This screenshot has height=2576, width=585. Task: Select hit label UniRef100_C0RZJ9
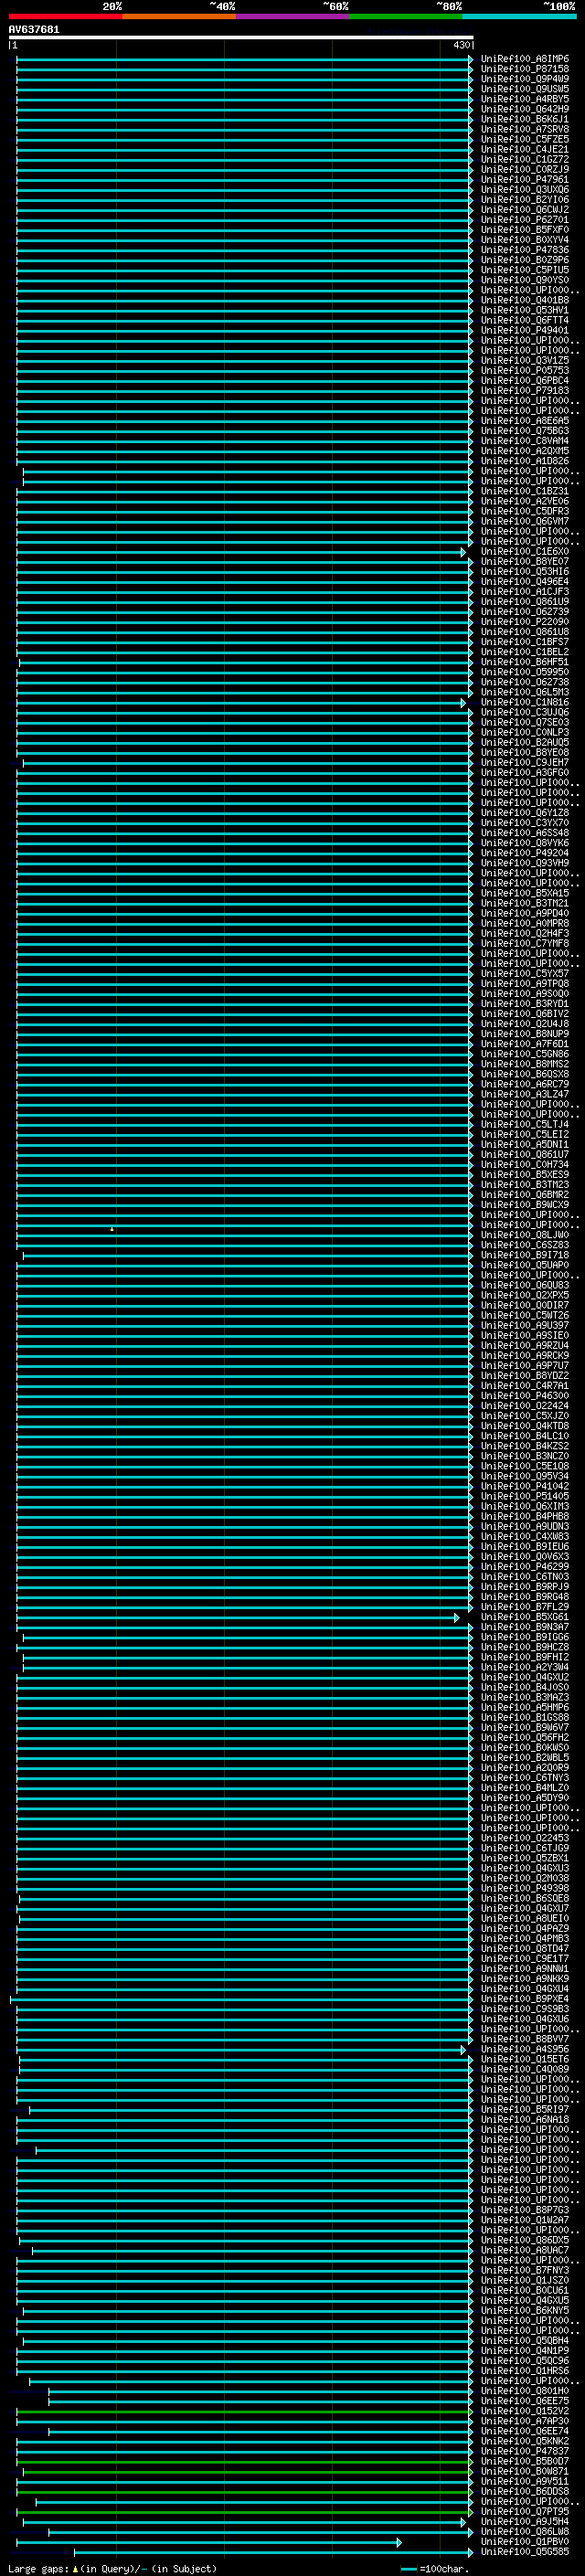[525, 170]
